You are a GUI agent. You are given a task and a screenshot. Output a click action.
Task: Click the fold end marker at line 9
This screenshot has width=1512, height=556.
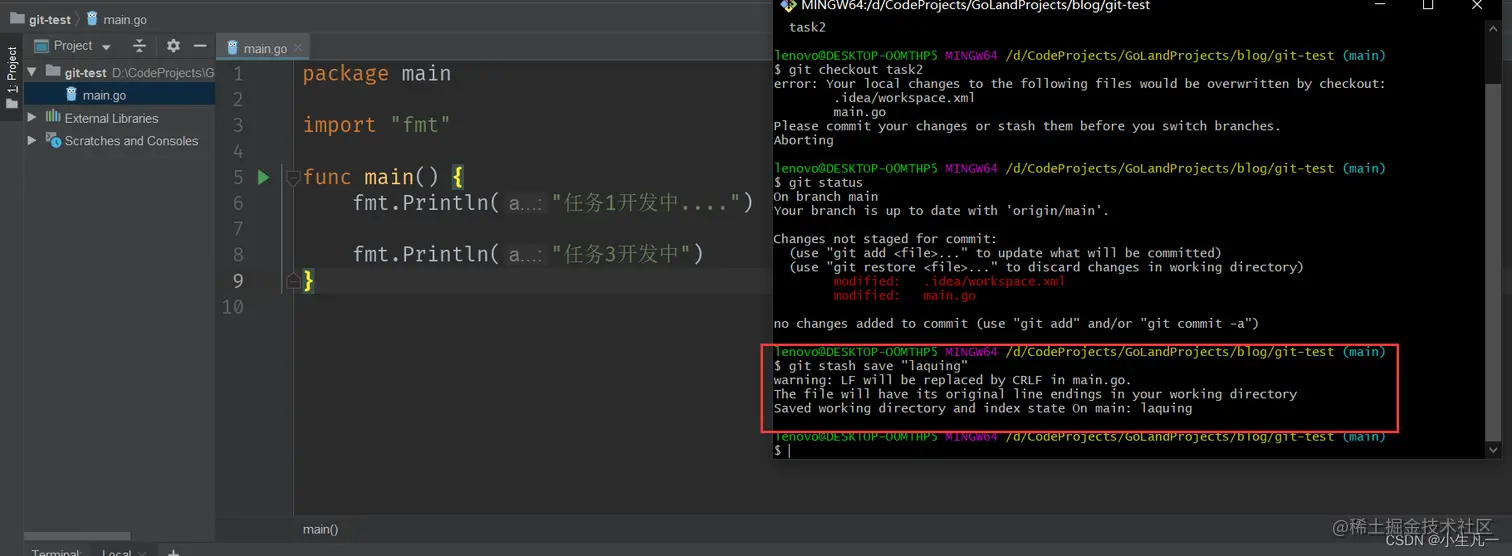pos(293,281)
